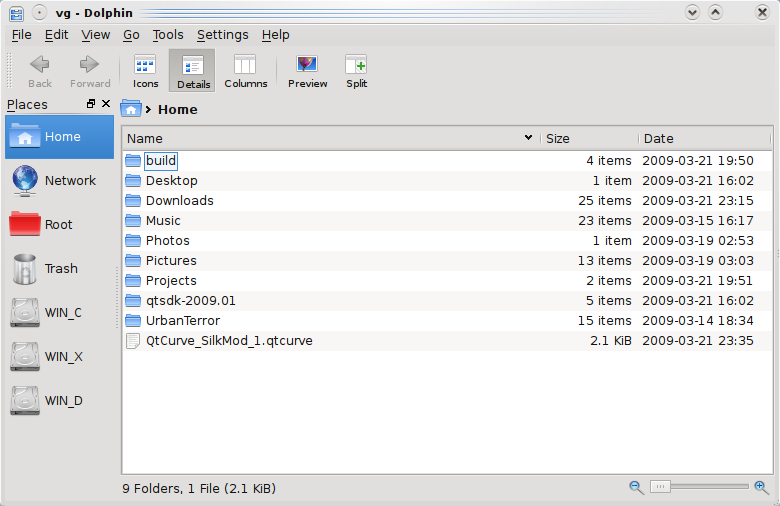Click the date '2009-03-21 23:35'
Screen dimensions: 780x506
pos(697,341)
